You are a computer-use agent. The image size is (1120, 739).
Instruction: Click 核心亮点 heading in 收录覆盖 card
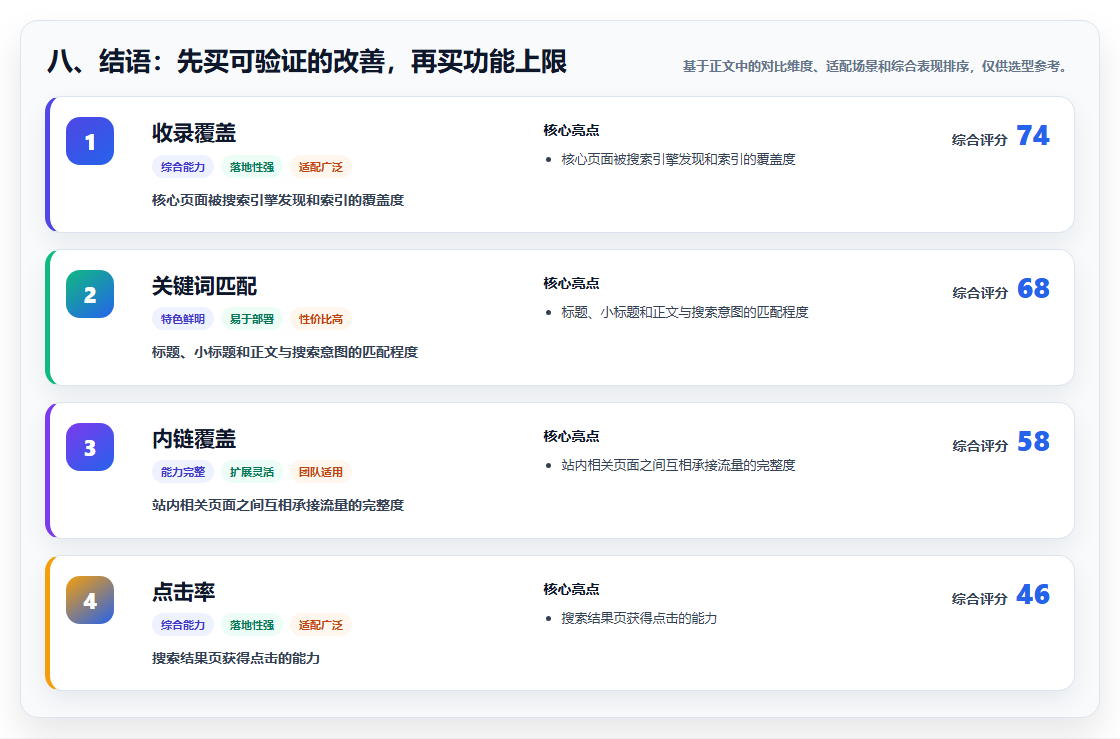[x=571, y=130]
